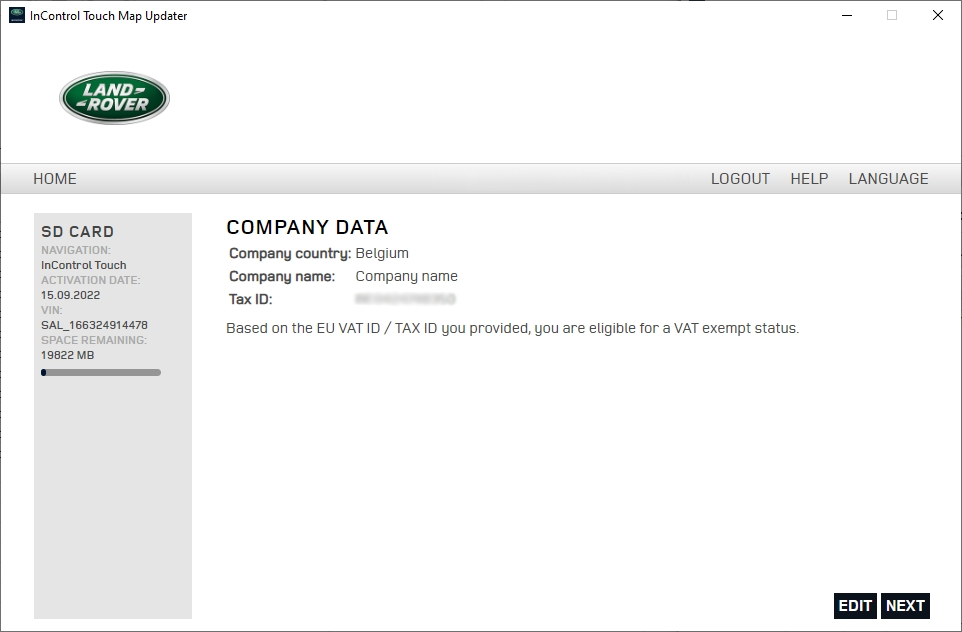This screenshot has height=632, width=962.
Task: Click the COMPANY DATA heading
Action: point(307,227)
